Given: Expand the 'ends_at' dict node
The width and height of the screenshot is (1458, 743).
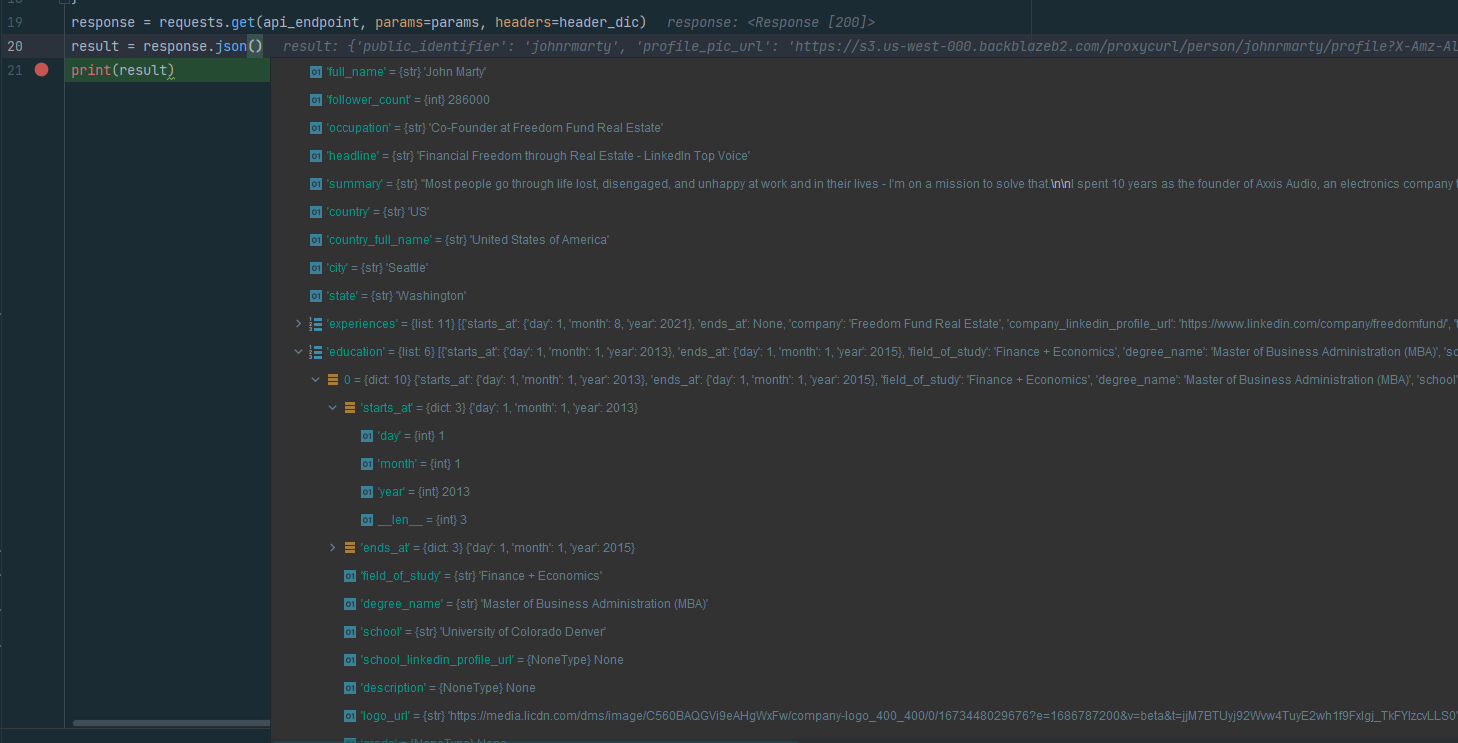Looking at the screenshot, I should click(x=333, y=548).
